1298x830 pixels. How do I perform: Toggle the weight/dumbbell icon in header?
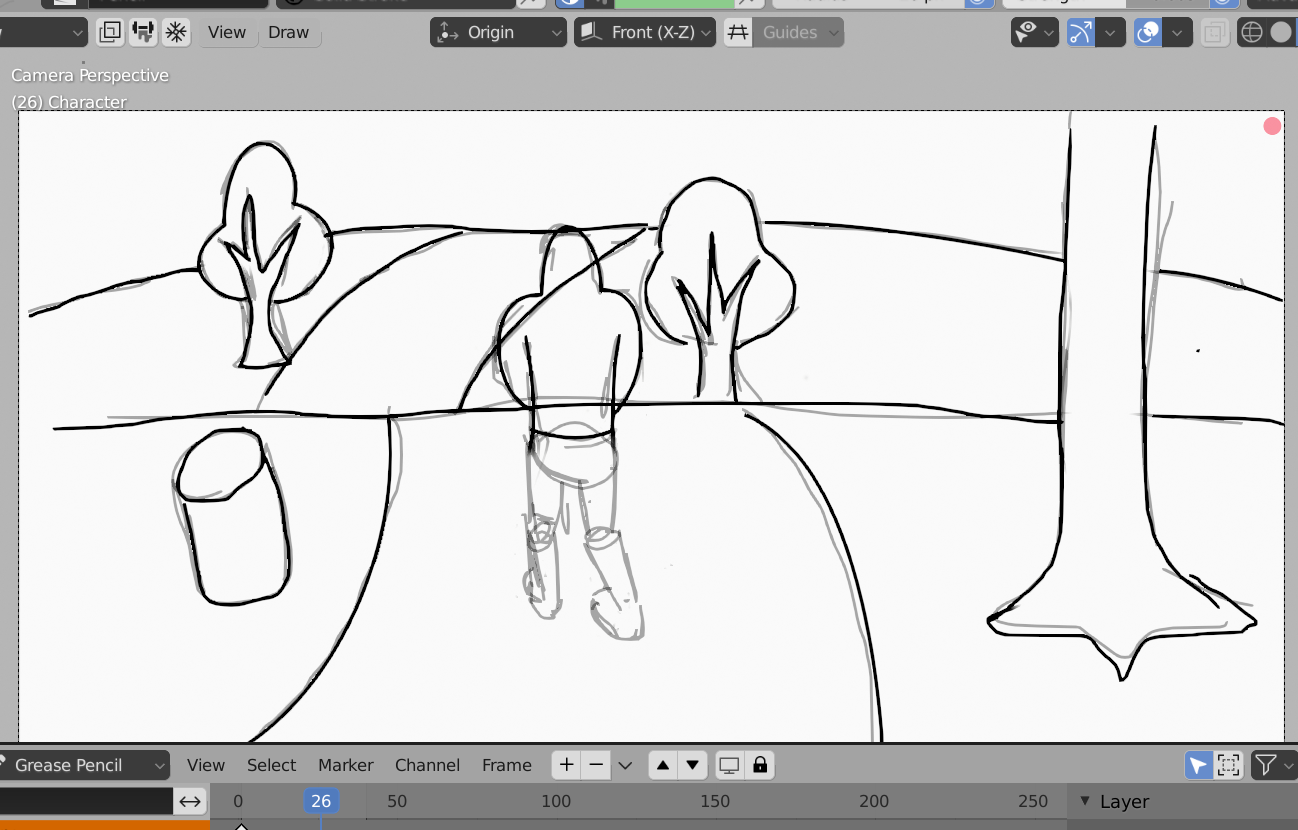tap(143, 32)
